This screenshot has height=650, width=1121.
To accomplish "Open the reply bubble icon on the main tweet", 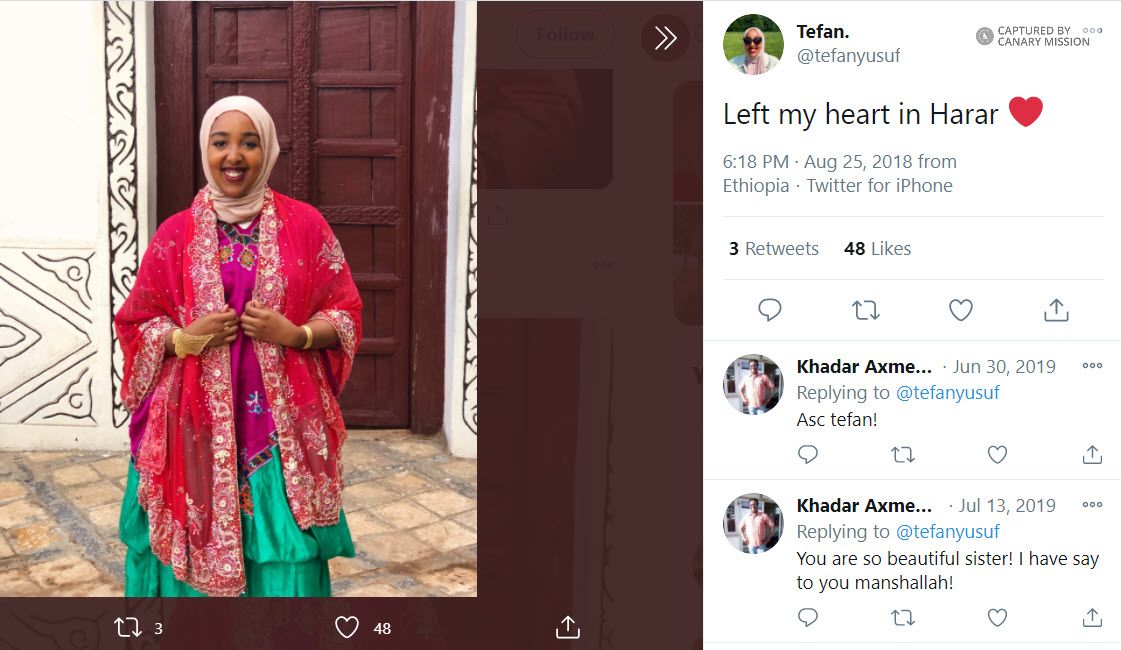I will (770, 310).
